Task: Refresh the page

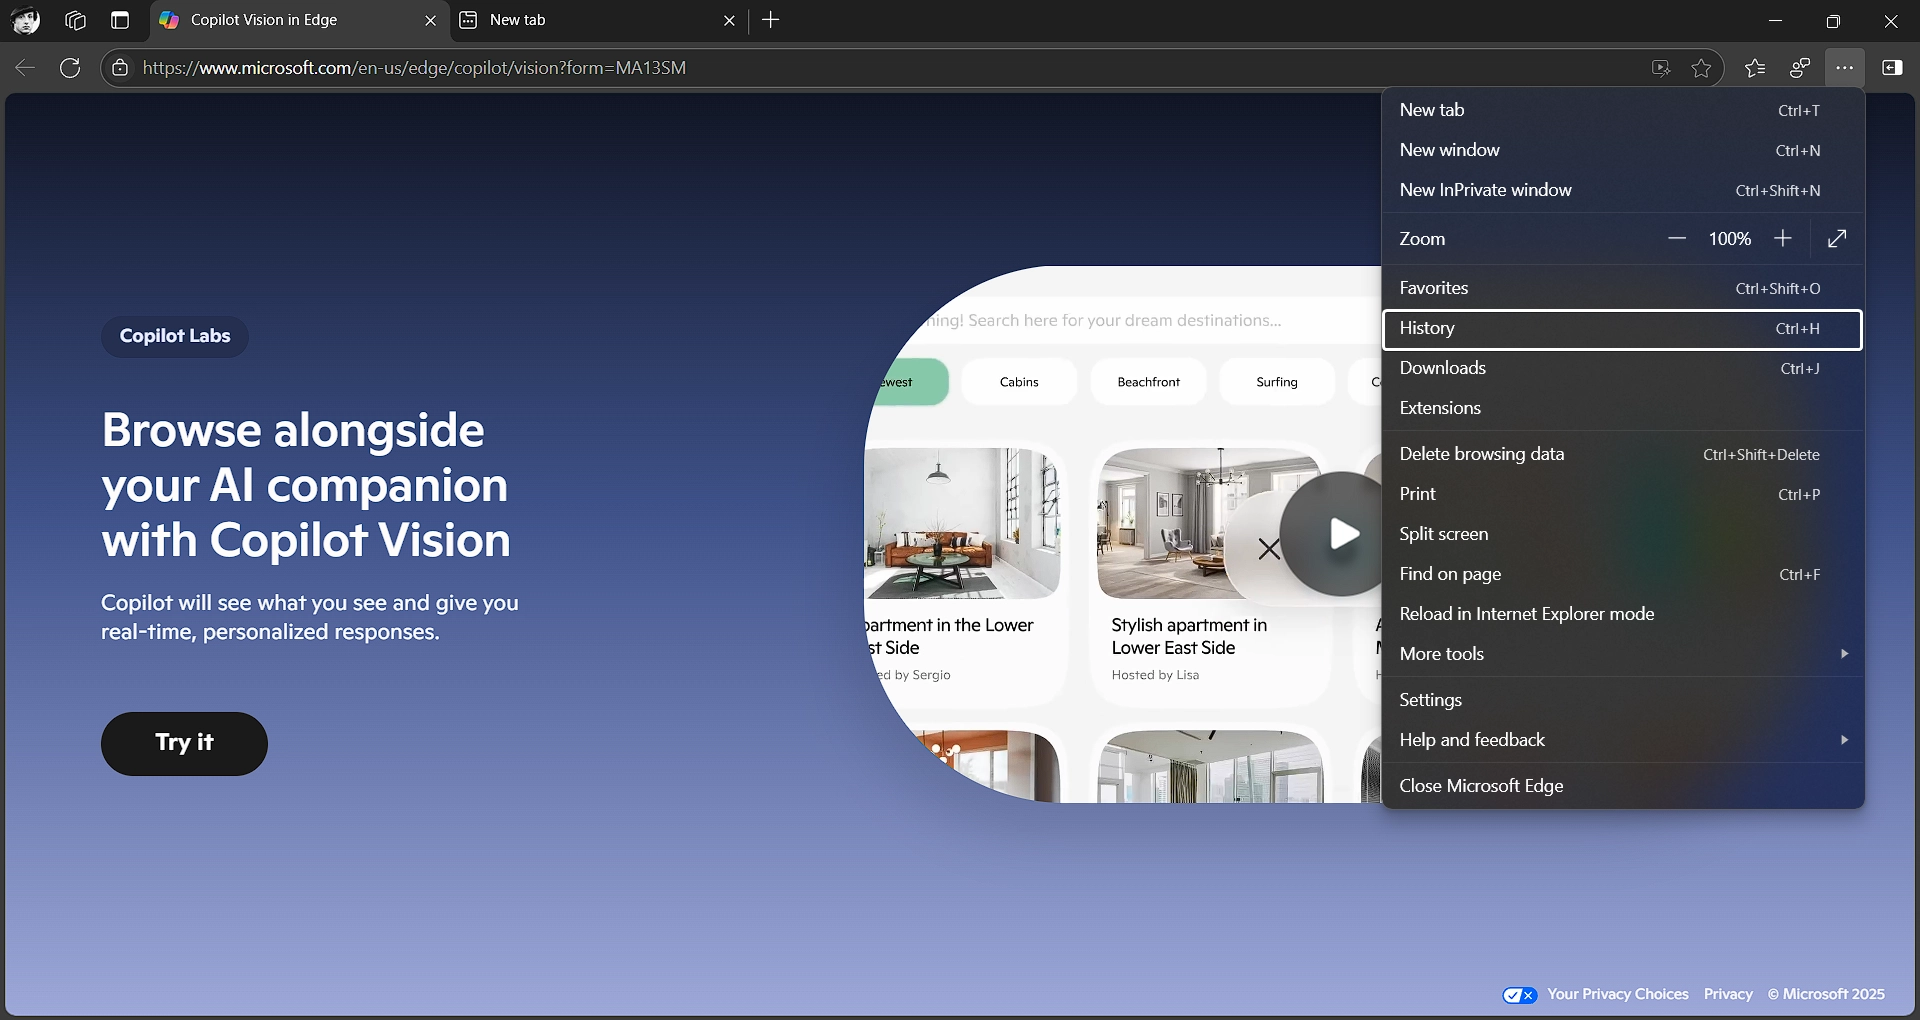Action: click(x=70, y=68)
